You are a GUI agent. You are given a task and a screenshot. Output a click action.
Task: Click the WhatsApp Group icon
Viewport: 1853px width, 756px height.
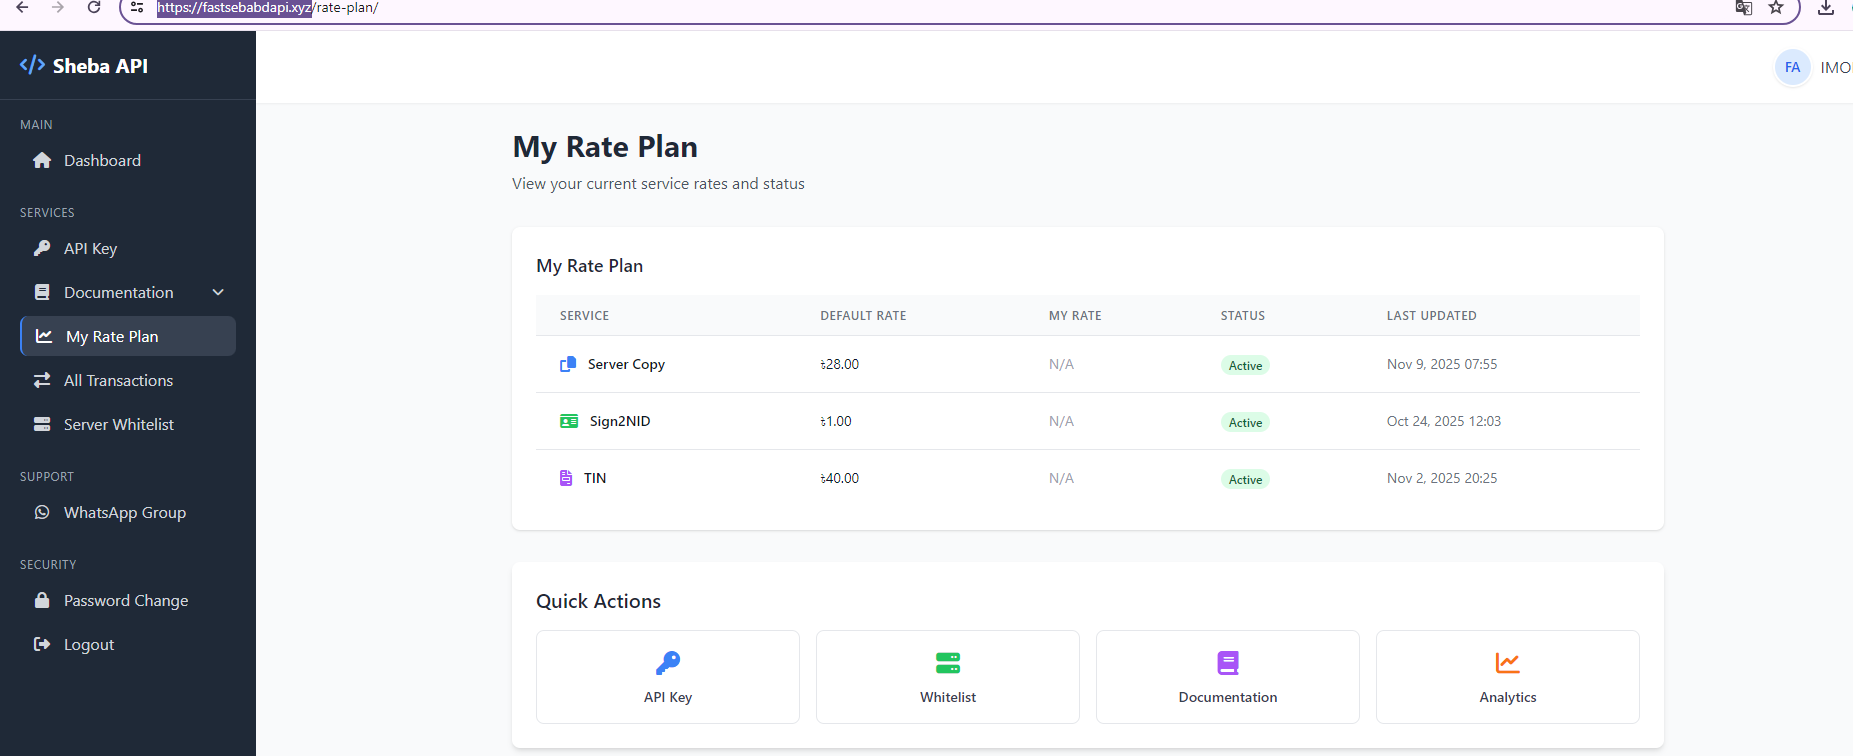42,512
